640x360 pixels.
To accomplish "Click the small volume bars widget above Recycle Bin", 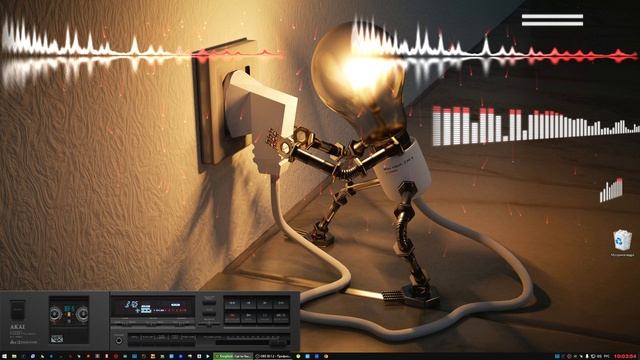I will pyautogui.click(x=611, y=190).
